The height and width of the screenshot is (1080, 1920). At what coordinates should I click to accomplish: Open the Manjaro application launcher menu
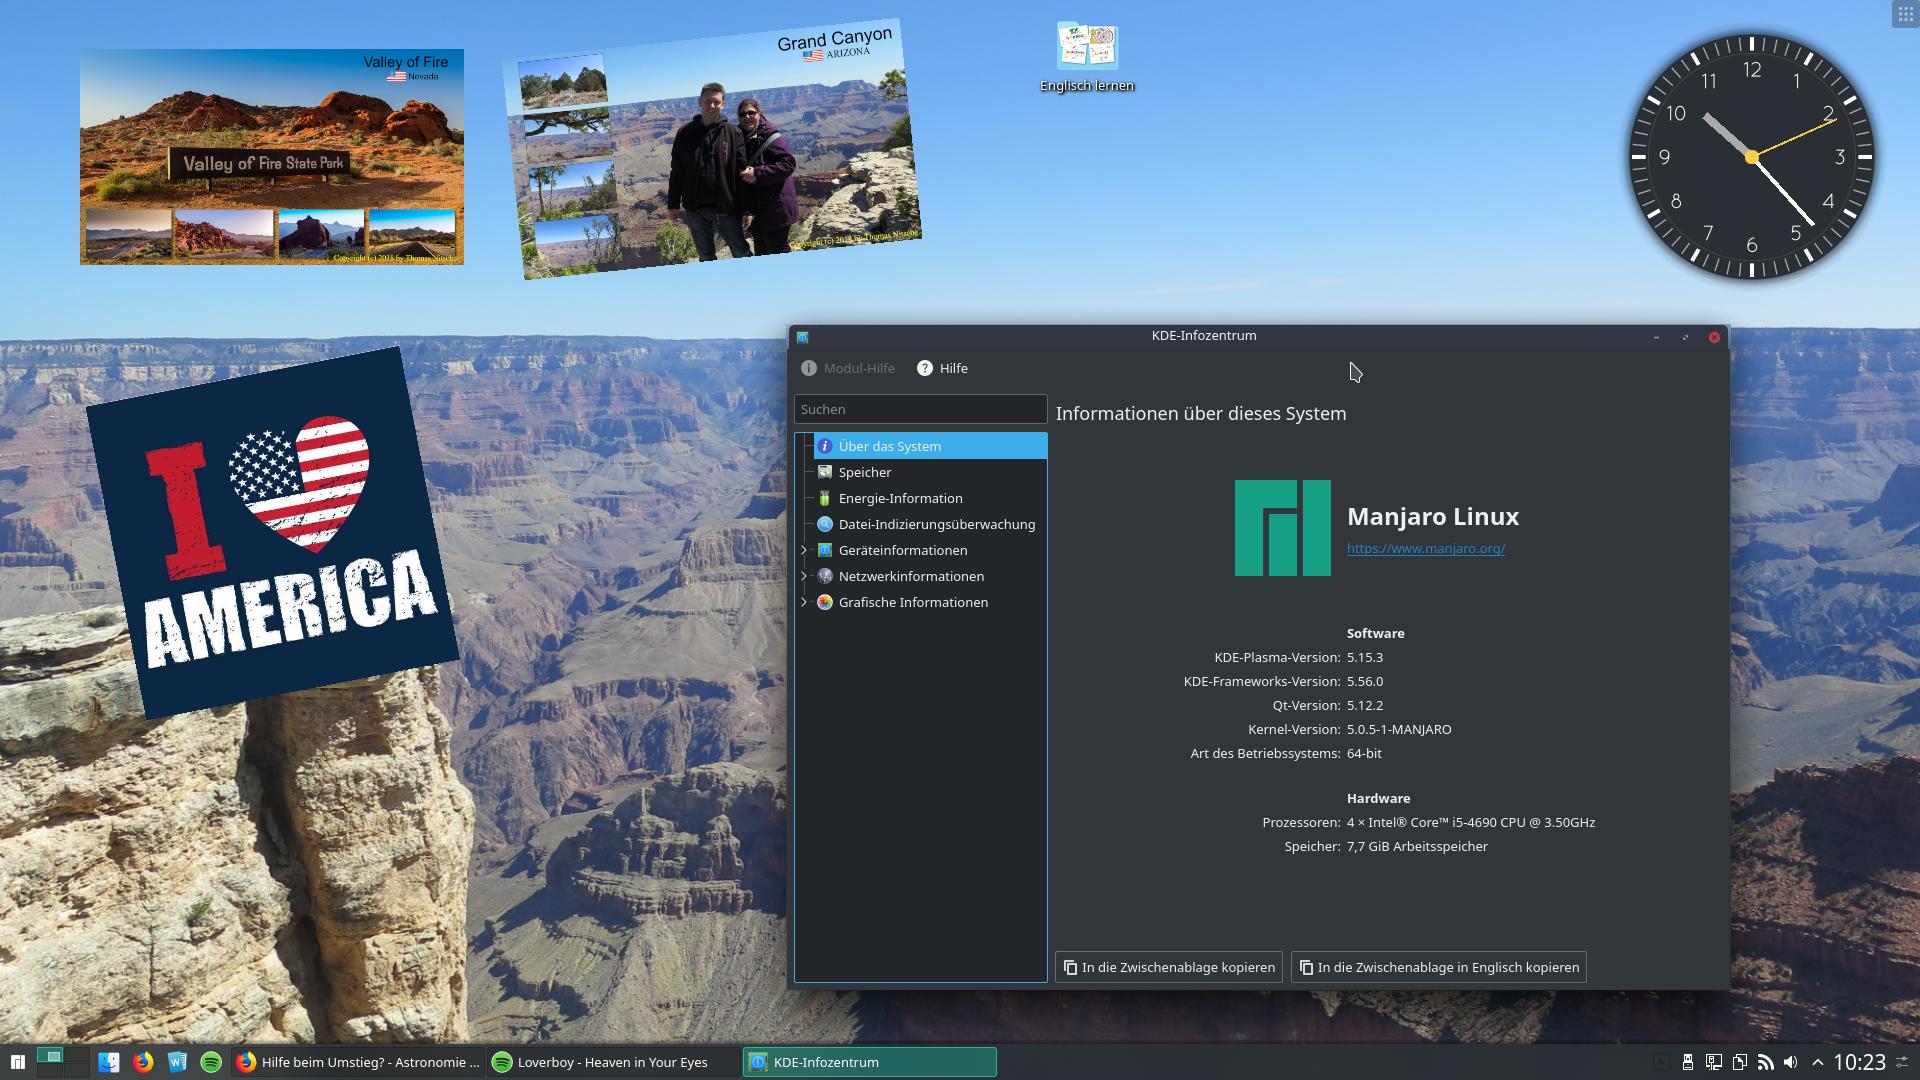pos(17,1062)
